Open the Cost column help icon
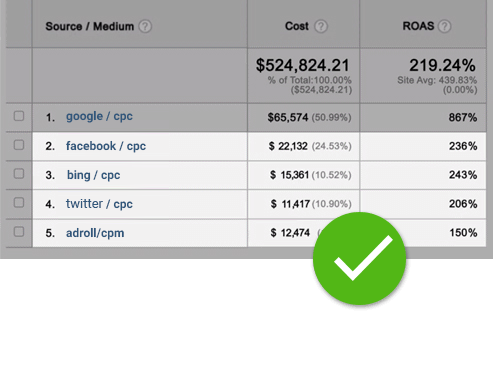 tap(321, 26)
